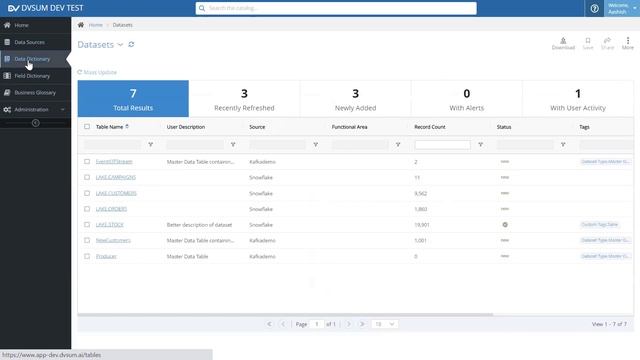The height and width of the screenshot is (360, 640).
Task: Check the LAKE.STOCK row checkbox
Action: [87, 224]
